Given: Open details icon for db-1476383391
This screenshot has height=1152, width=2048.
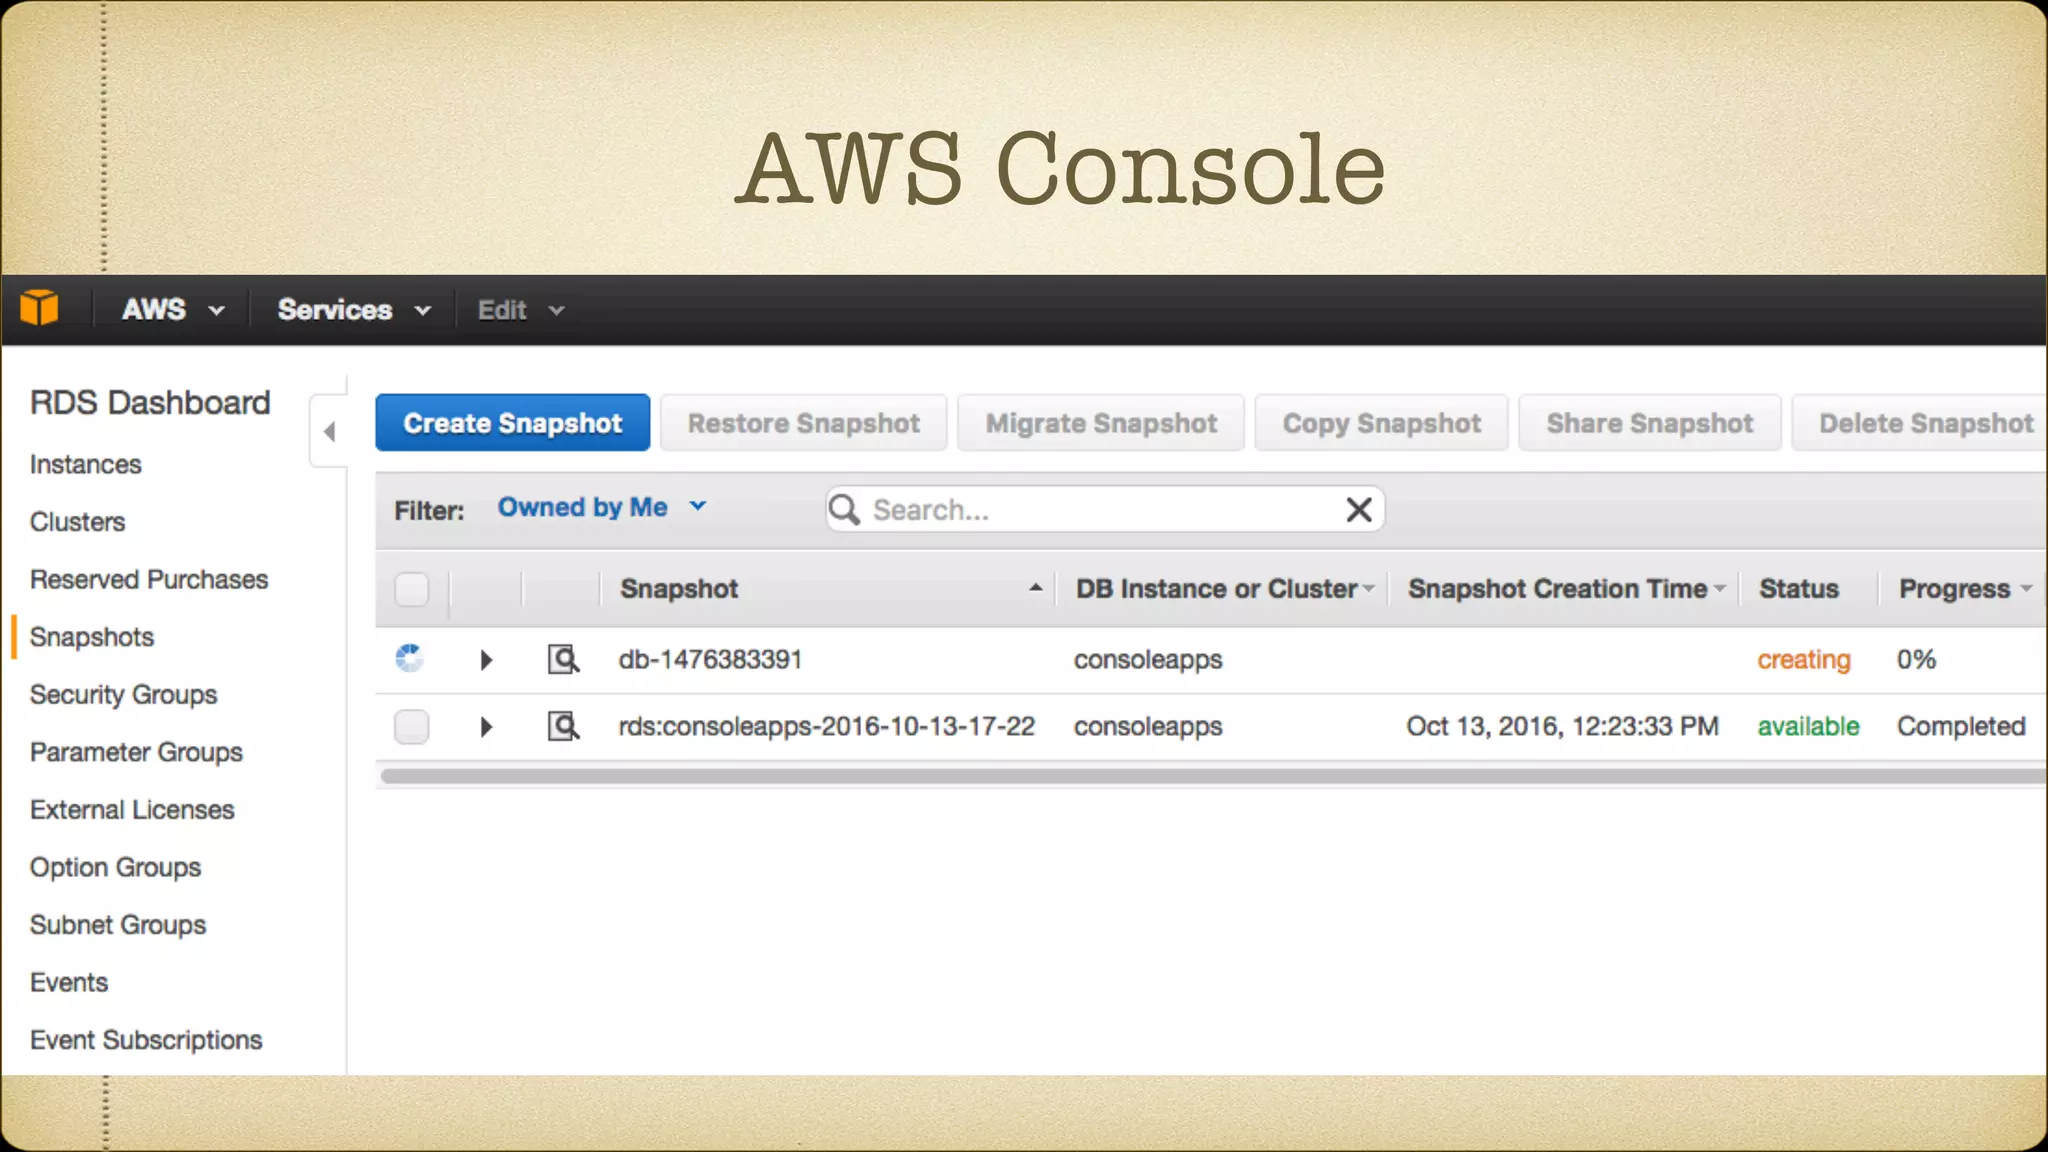Looking at the screenshot, I should pos(563,659).
